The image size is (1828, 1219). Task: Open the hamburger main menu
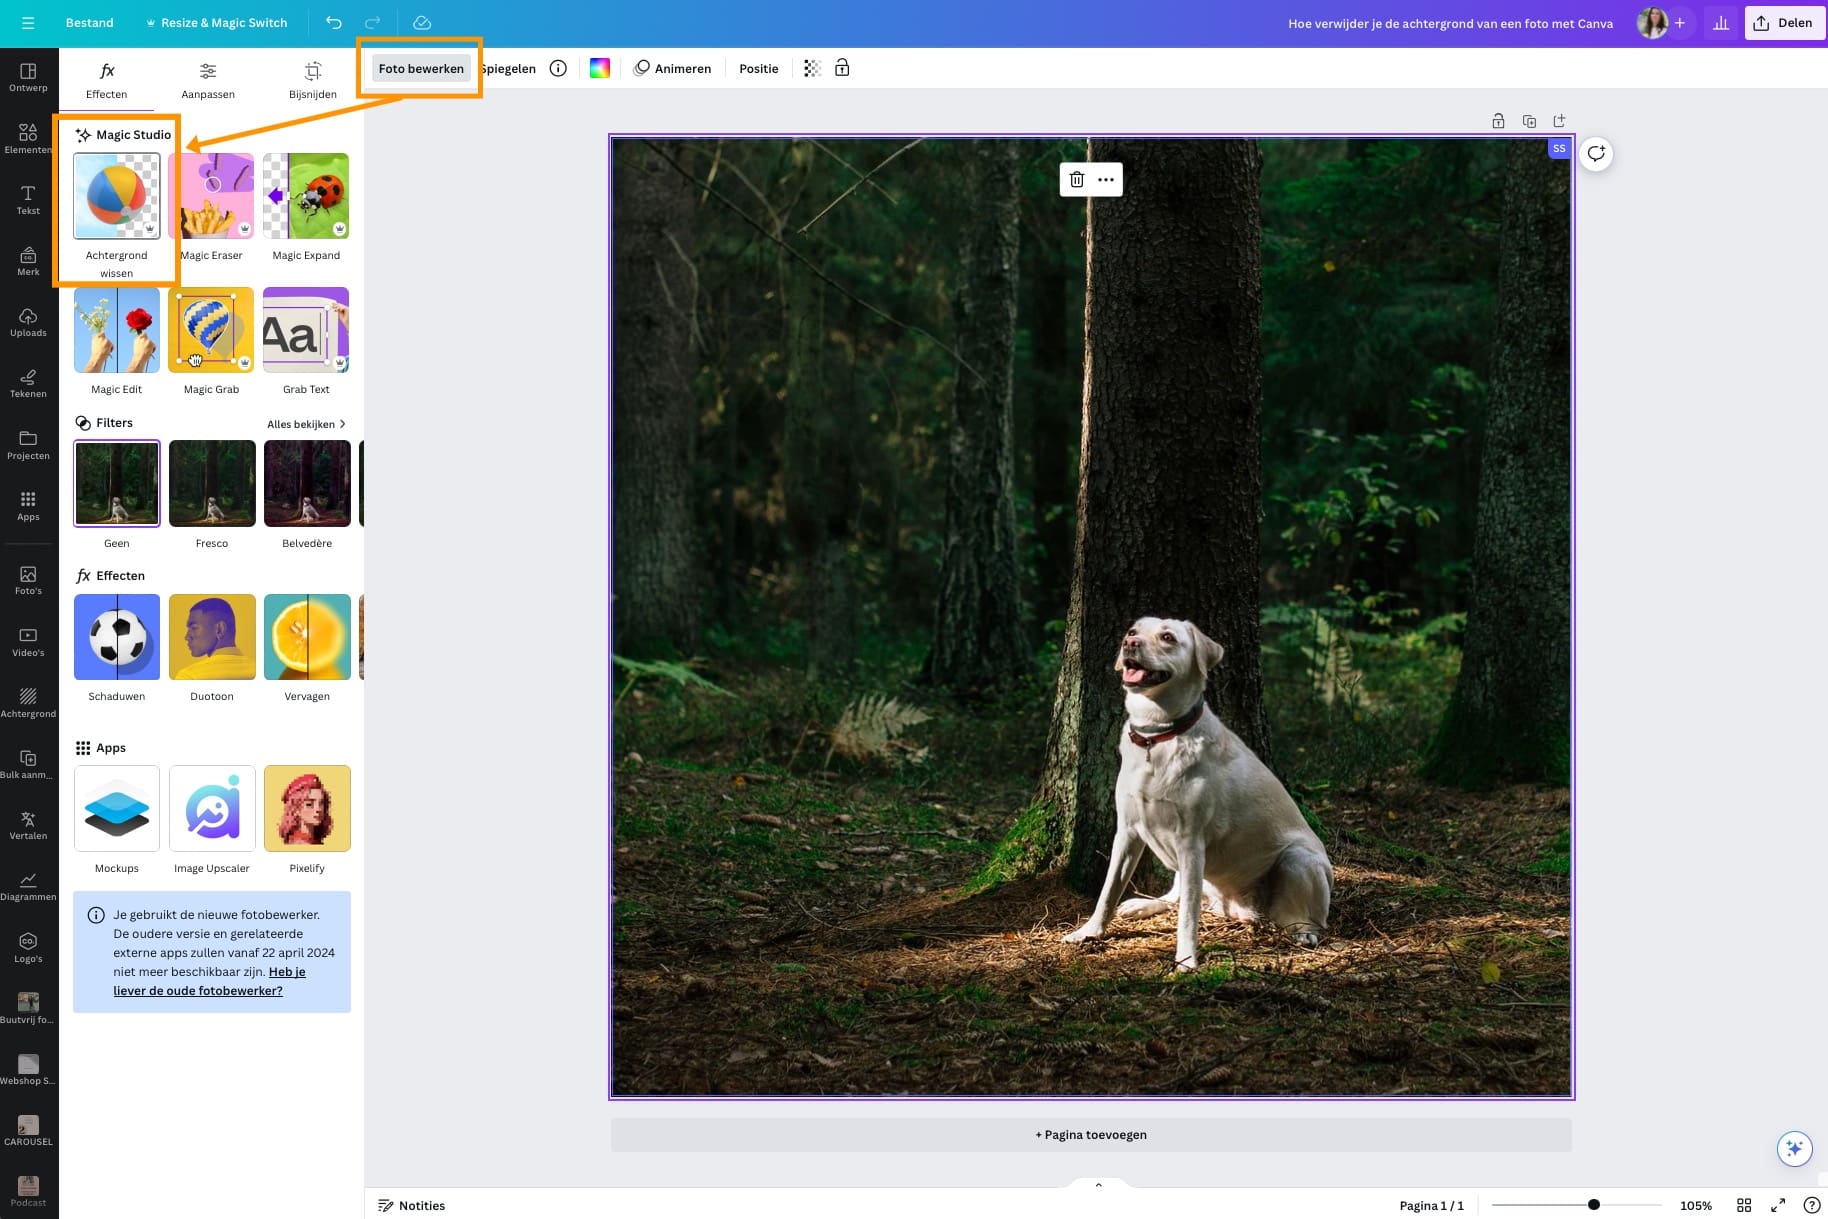click(x=28, y=23)
